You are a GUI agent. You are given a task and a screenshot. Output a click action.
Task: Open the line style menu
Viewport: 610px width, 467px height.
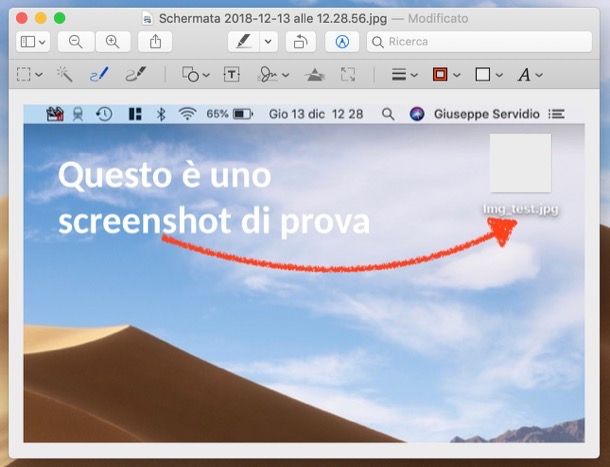point(405,74)
